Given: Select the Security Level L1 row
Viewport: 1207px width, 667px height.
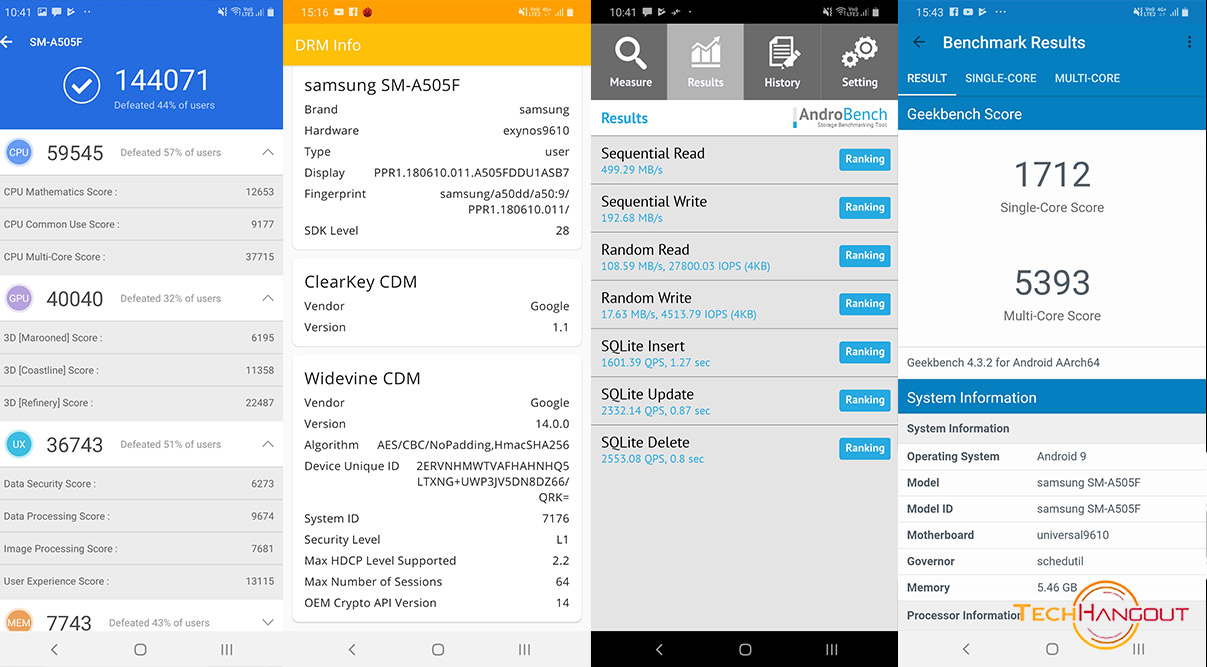Looking at the screenshot, I should [437, 539].
